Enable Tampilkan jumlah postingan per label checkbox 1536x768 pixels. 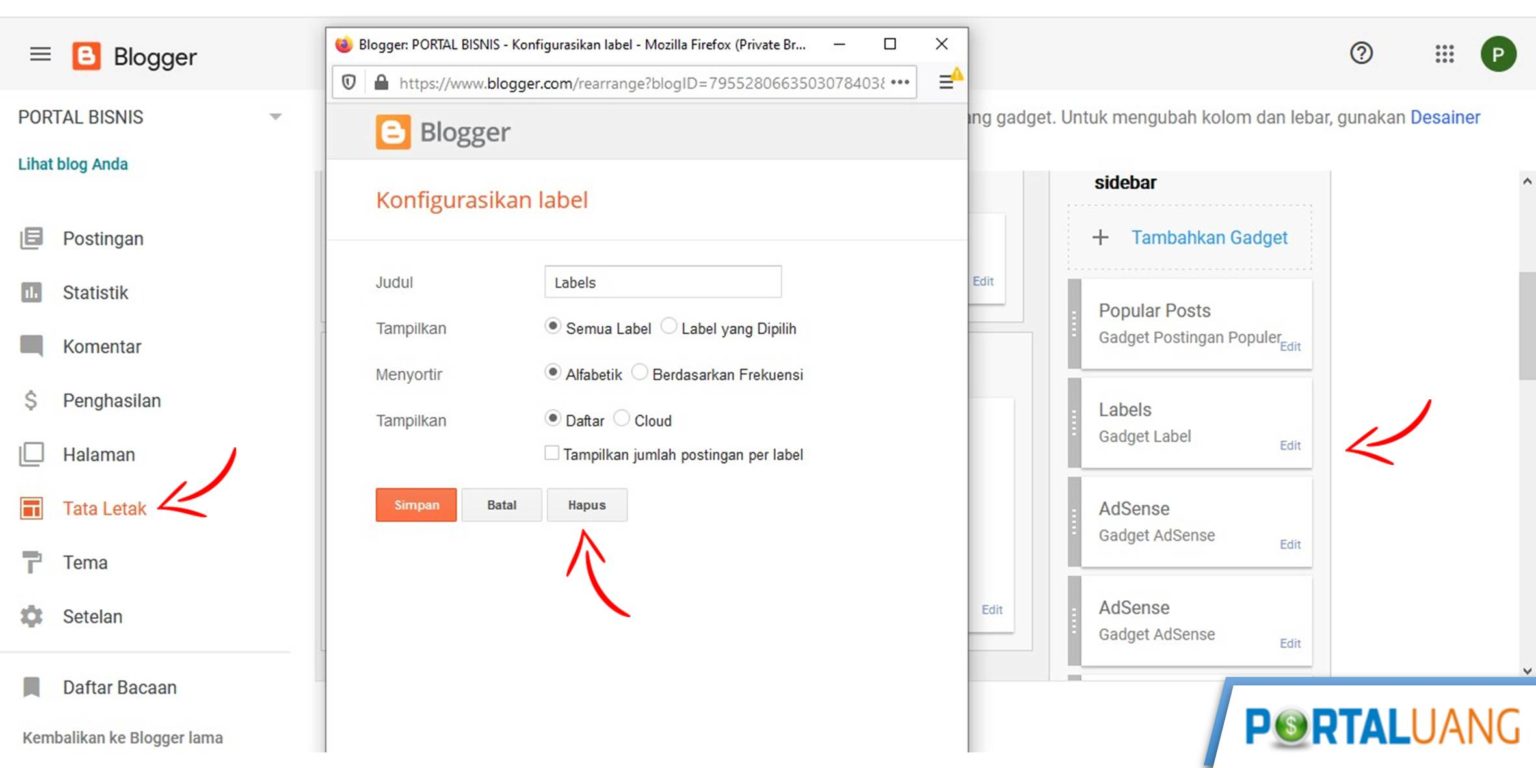tap(552, 453)
